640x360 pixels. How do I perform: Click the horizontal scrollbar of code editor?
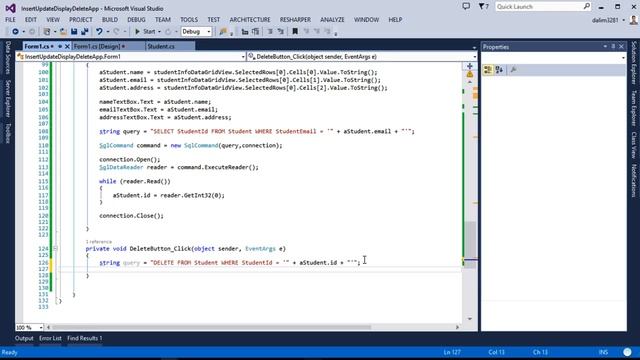tap(211, 327)
